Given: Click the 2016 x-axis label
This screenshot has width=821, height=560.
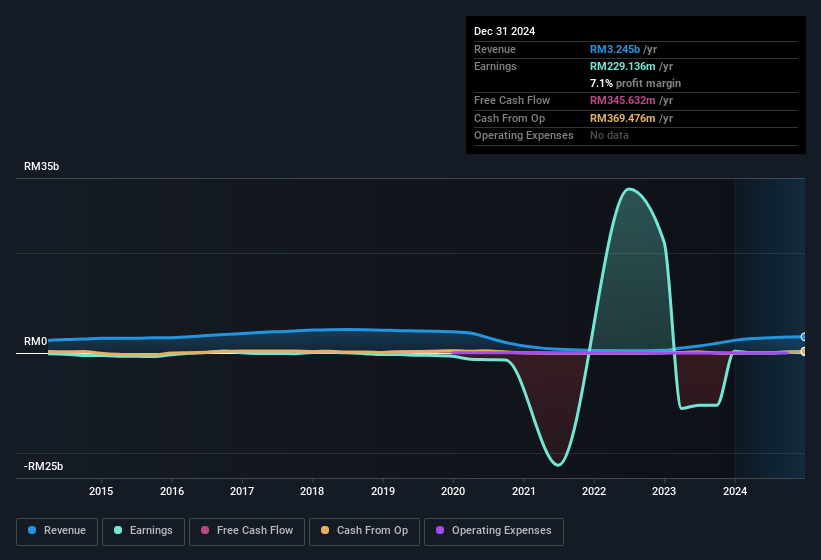Looking at the screenshot, I should (x=172, y=491).
